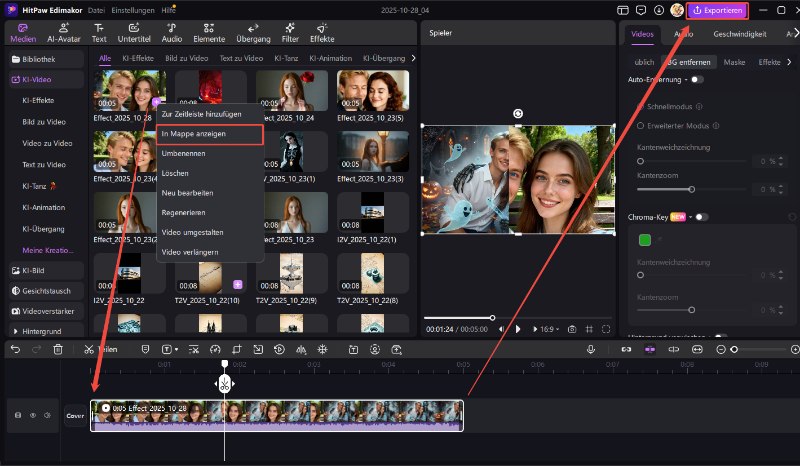800x466 pixels.
Task: Take a snapshot with the camera icon
Action: pyautogui.click(x=571, y=328)
